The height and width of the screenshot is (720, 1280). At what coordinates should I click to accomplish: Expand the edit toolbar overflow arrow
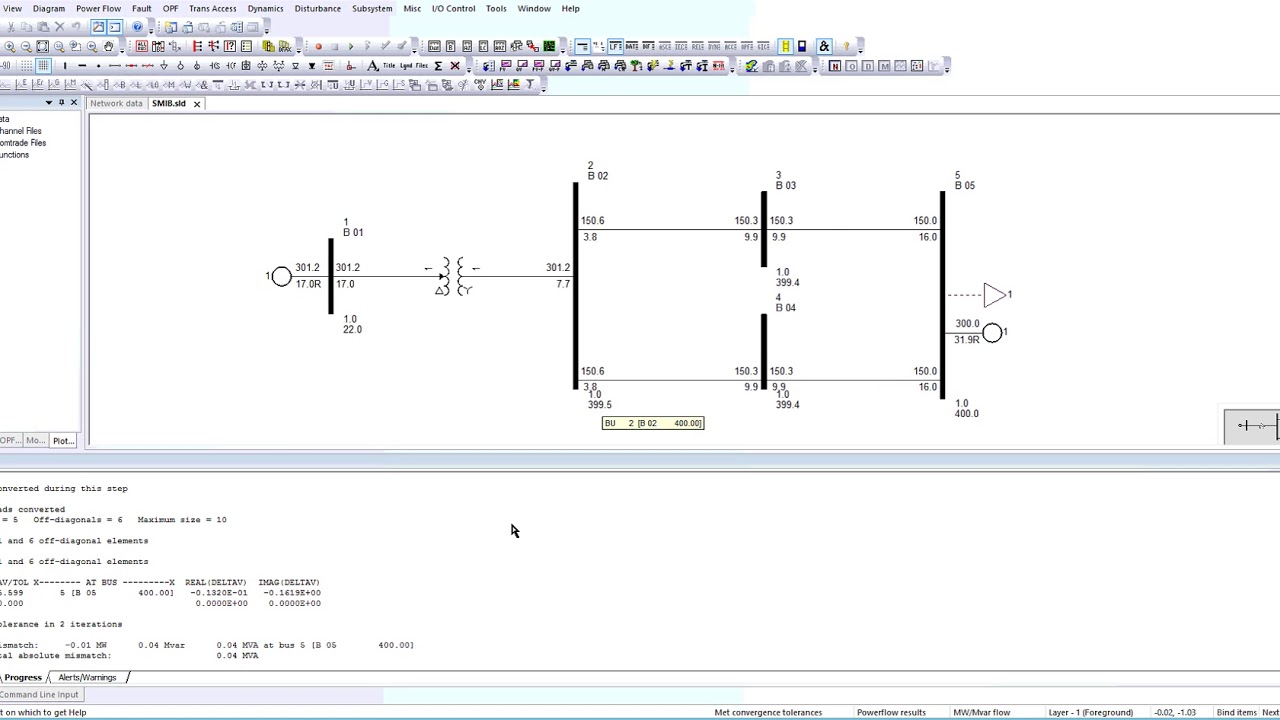(152, 29)
